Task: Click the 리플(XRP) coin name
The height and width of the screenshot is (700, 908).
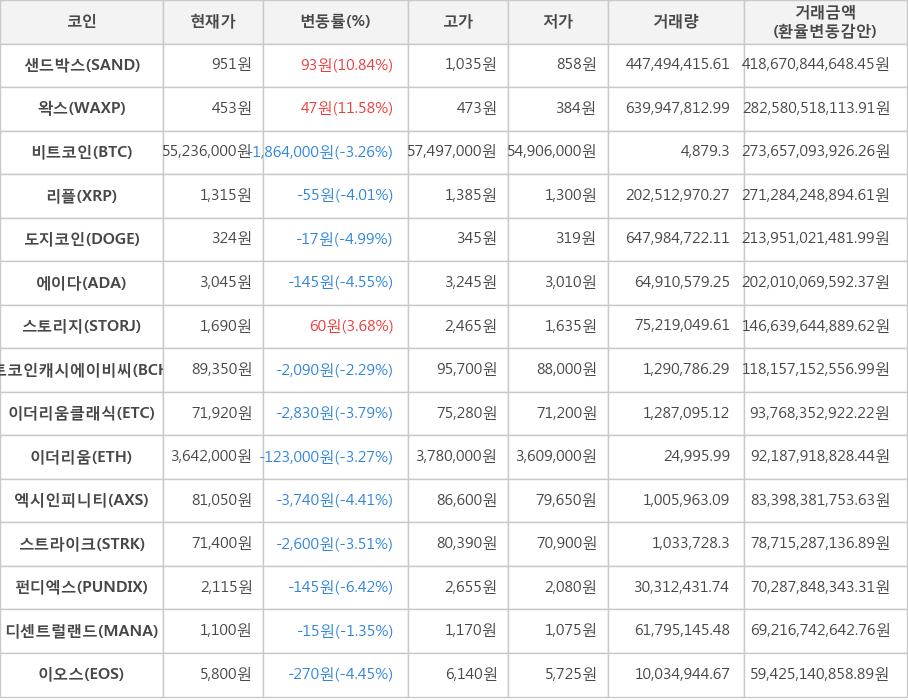Action: coord(82,195)
